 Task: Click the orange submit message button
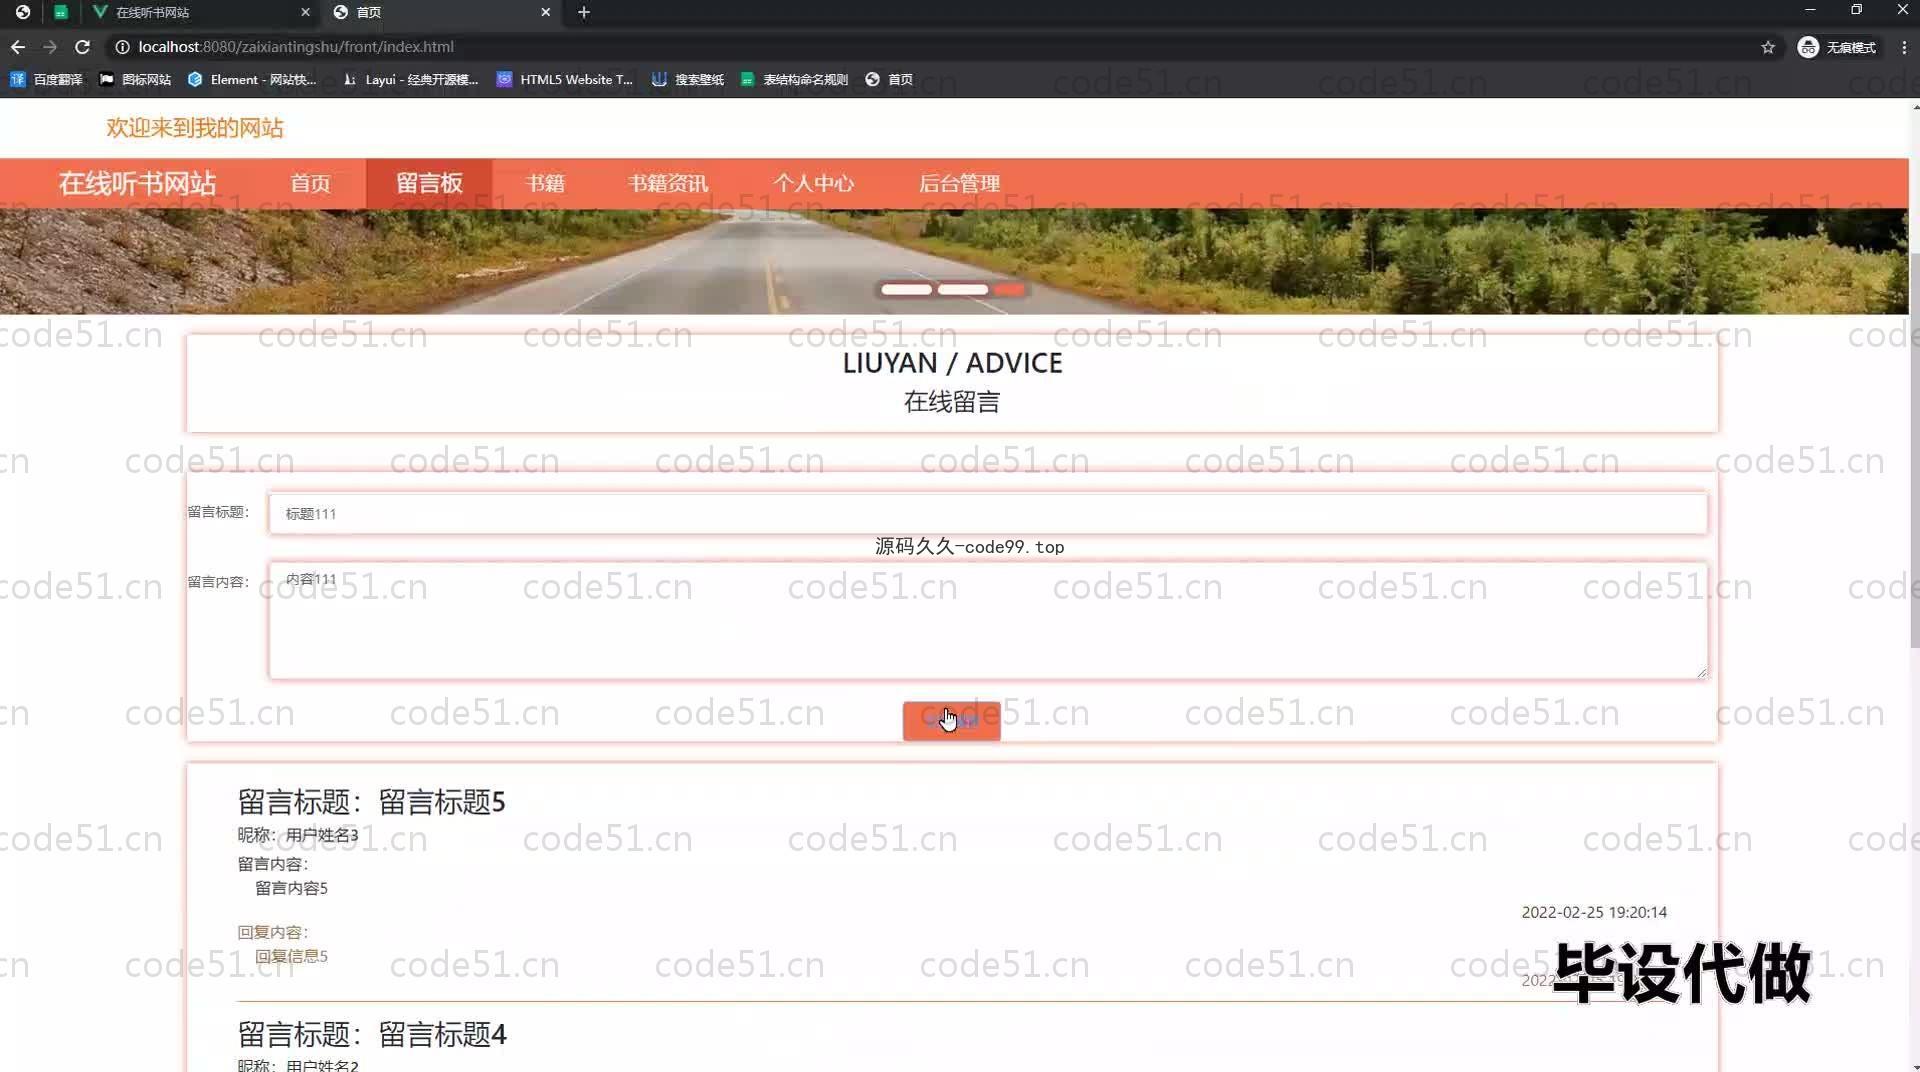[x=951, y=721]
